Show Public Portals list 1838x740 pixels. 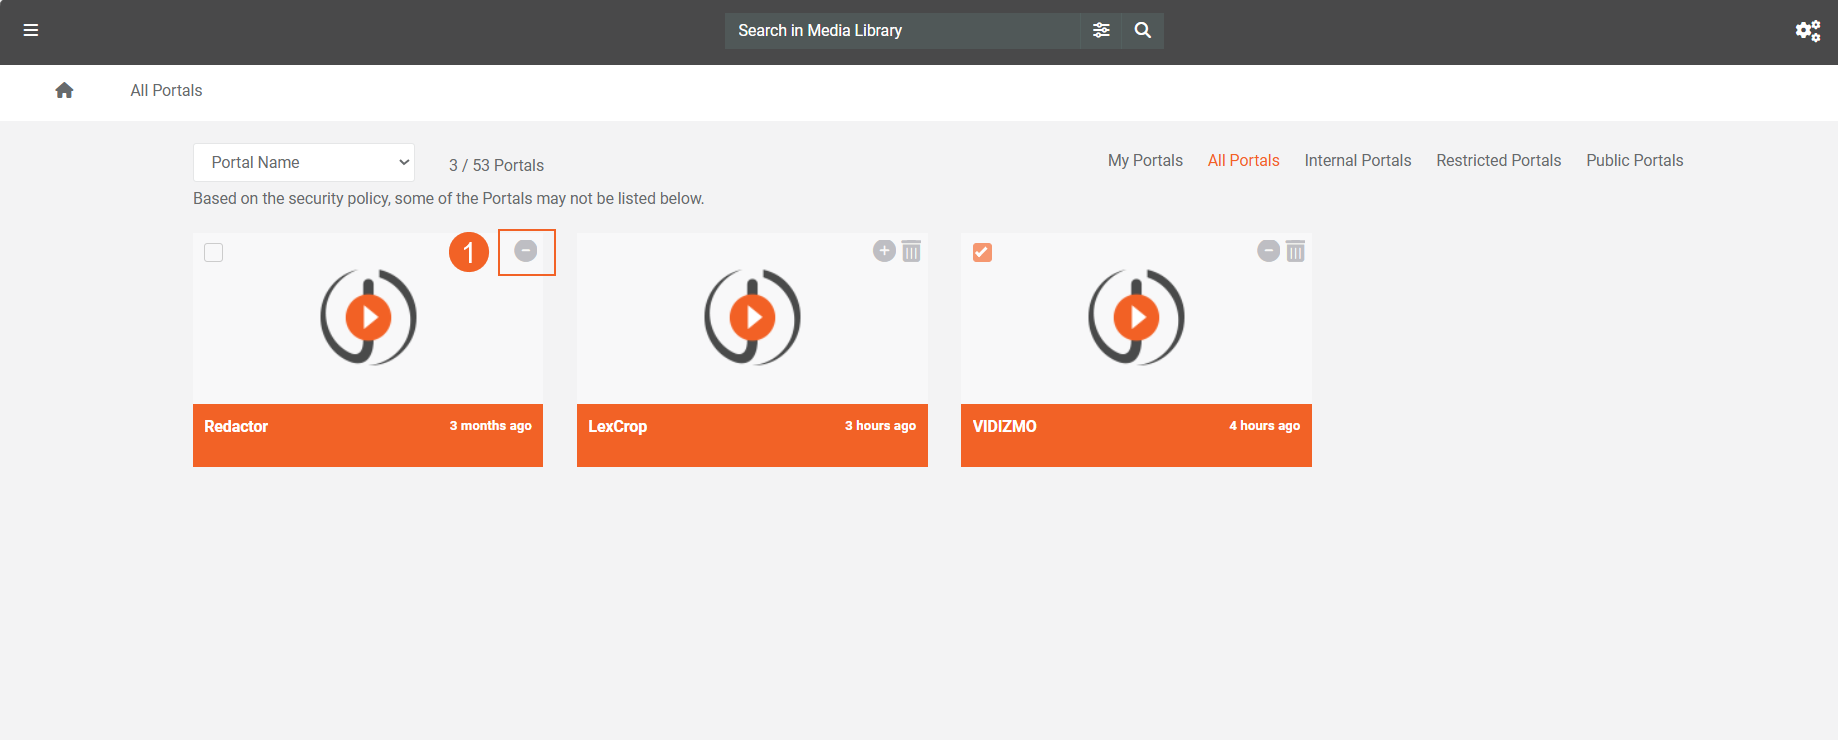click(x=1634, y=161)
